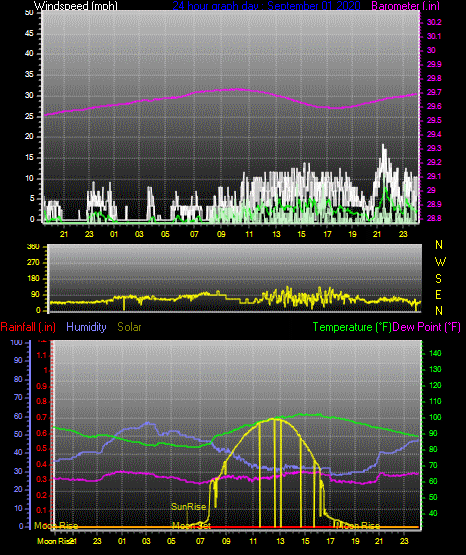Click "80" on the blue humidity axis
This screenshot has height=555, width=466.
coord(18,379)
